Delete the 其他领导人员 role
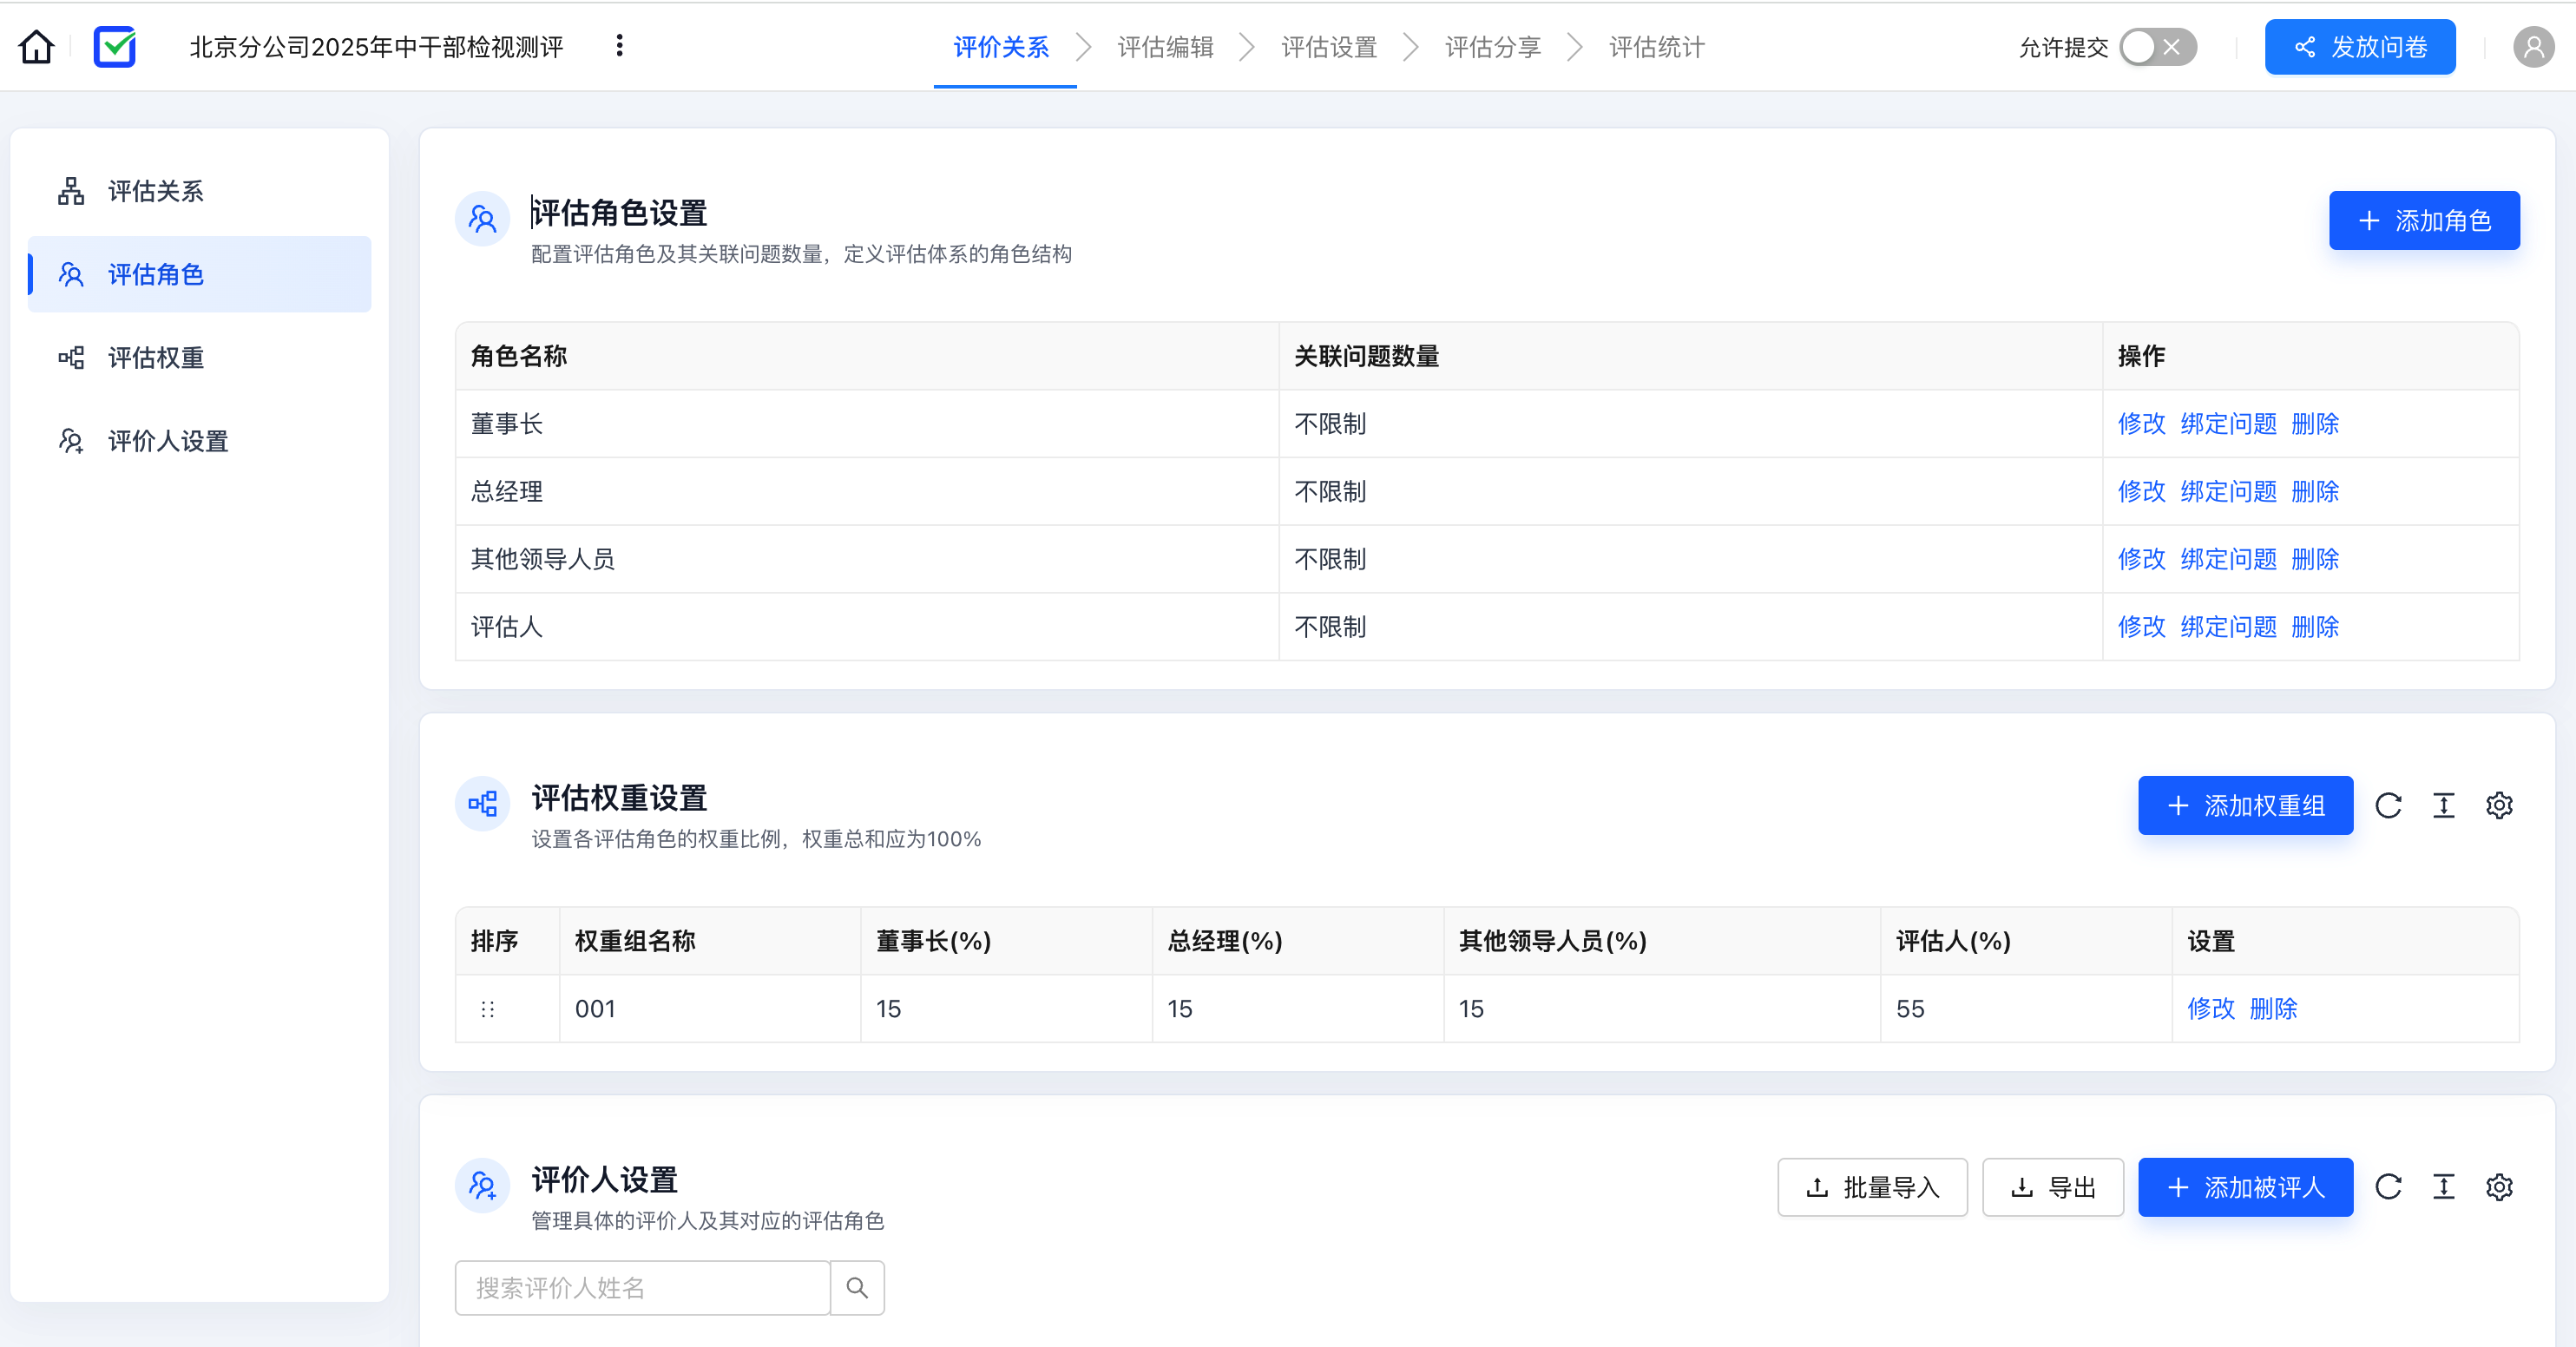 click(2315, 559)
